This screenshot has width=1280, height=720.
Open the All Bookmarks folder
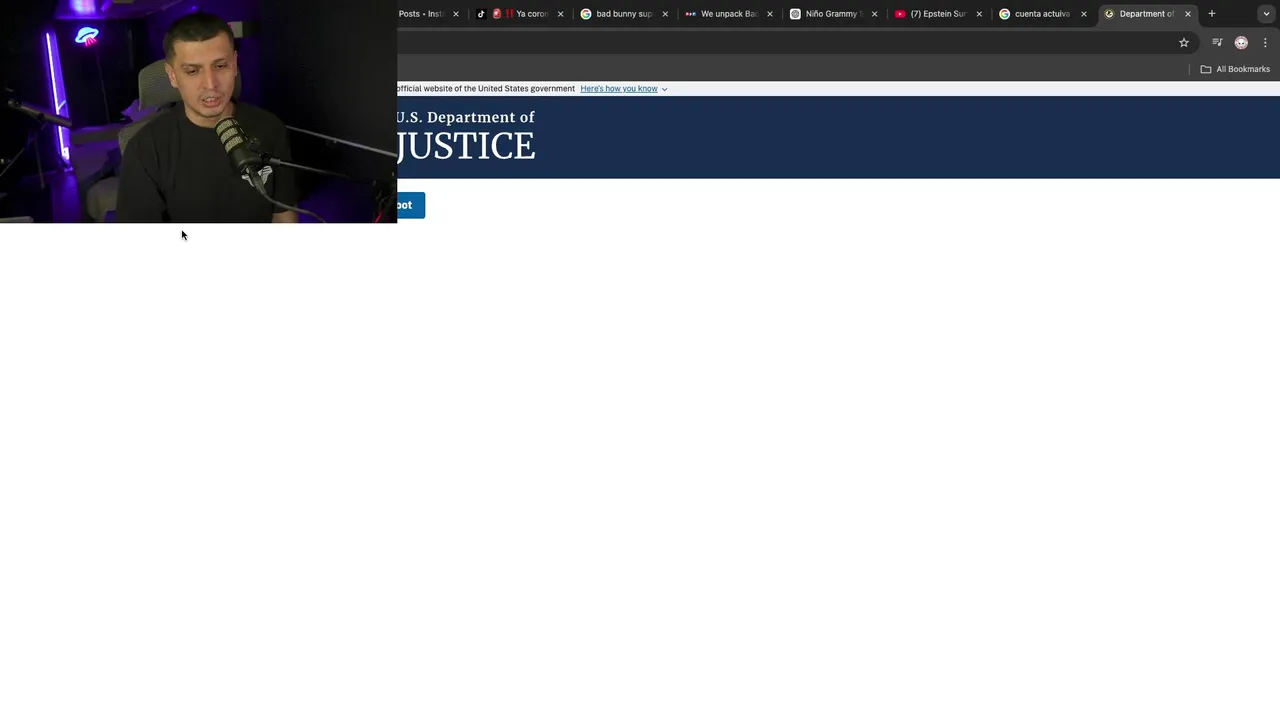1235,69
